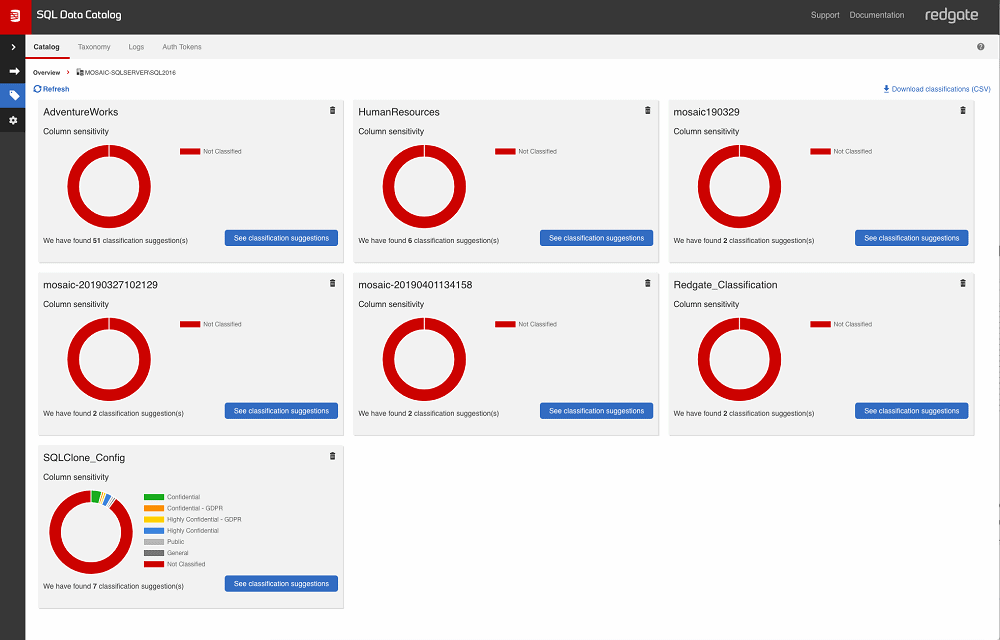The height and width of the screenshot is (640, 1000).
Task: Click the MOSAIC-SQLSERVER\SQL2016 breadcrumb text
Action: point(130,73)
